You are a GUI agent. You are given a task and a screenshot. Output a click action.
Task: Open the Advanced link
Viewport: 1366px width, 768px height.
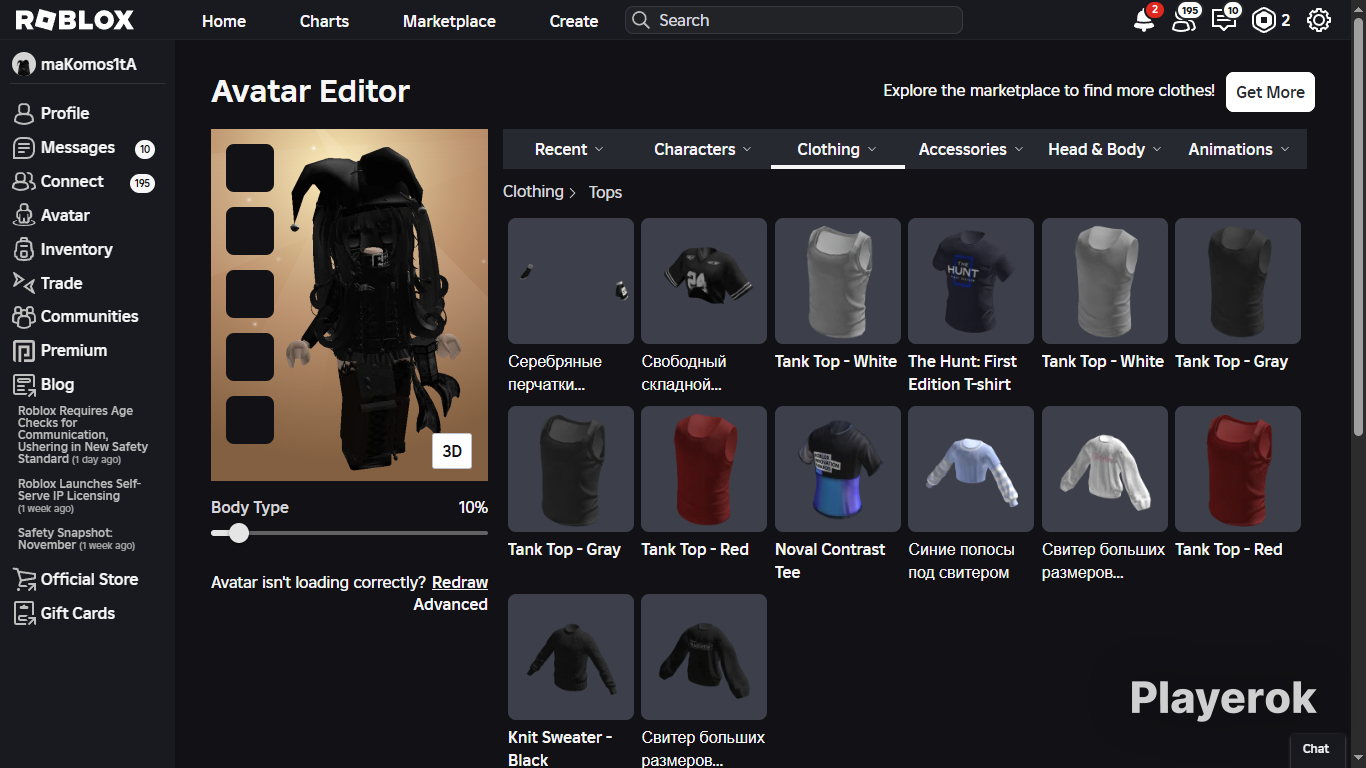[x=451, y=604]
